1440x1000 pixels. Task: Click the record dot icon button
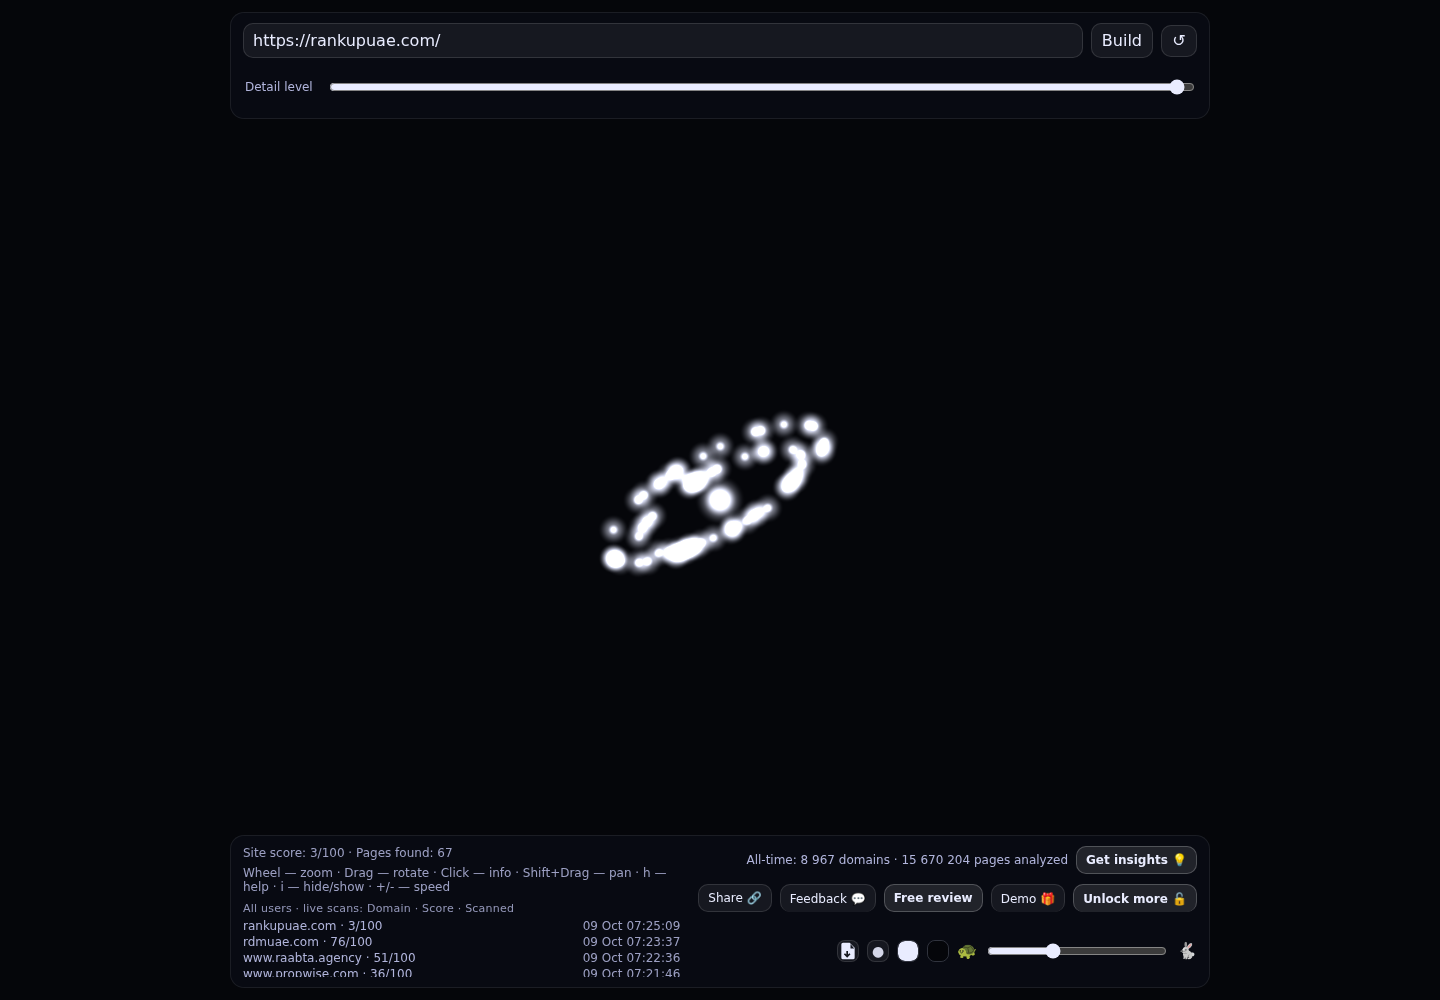(878, 951)
